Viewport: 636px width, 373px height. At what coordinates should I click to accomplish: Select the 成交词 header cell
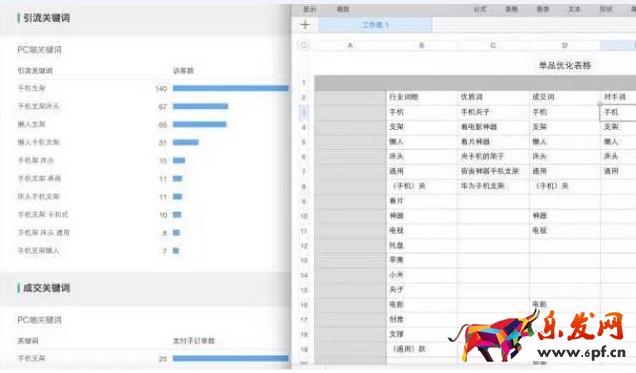click(565, 97)
